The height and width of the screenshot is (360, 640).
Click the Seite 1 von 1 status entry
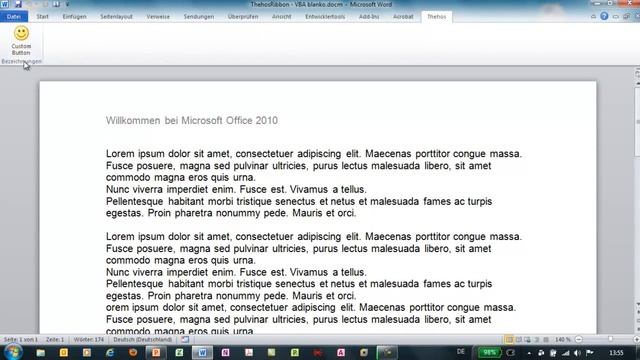(20, 340)
